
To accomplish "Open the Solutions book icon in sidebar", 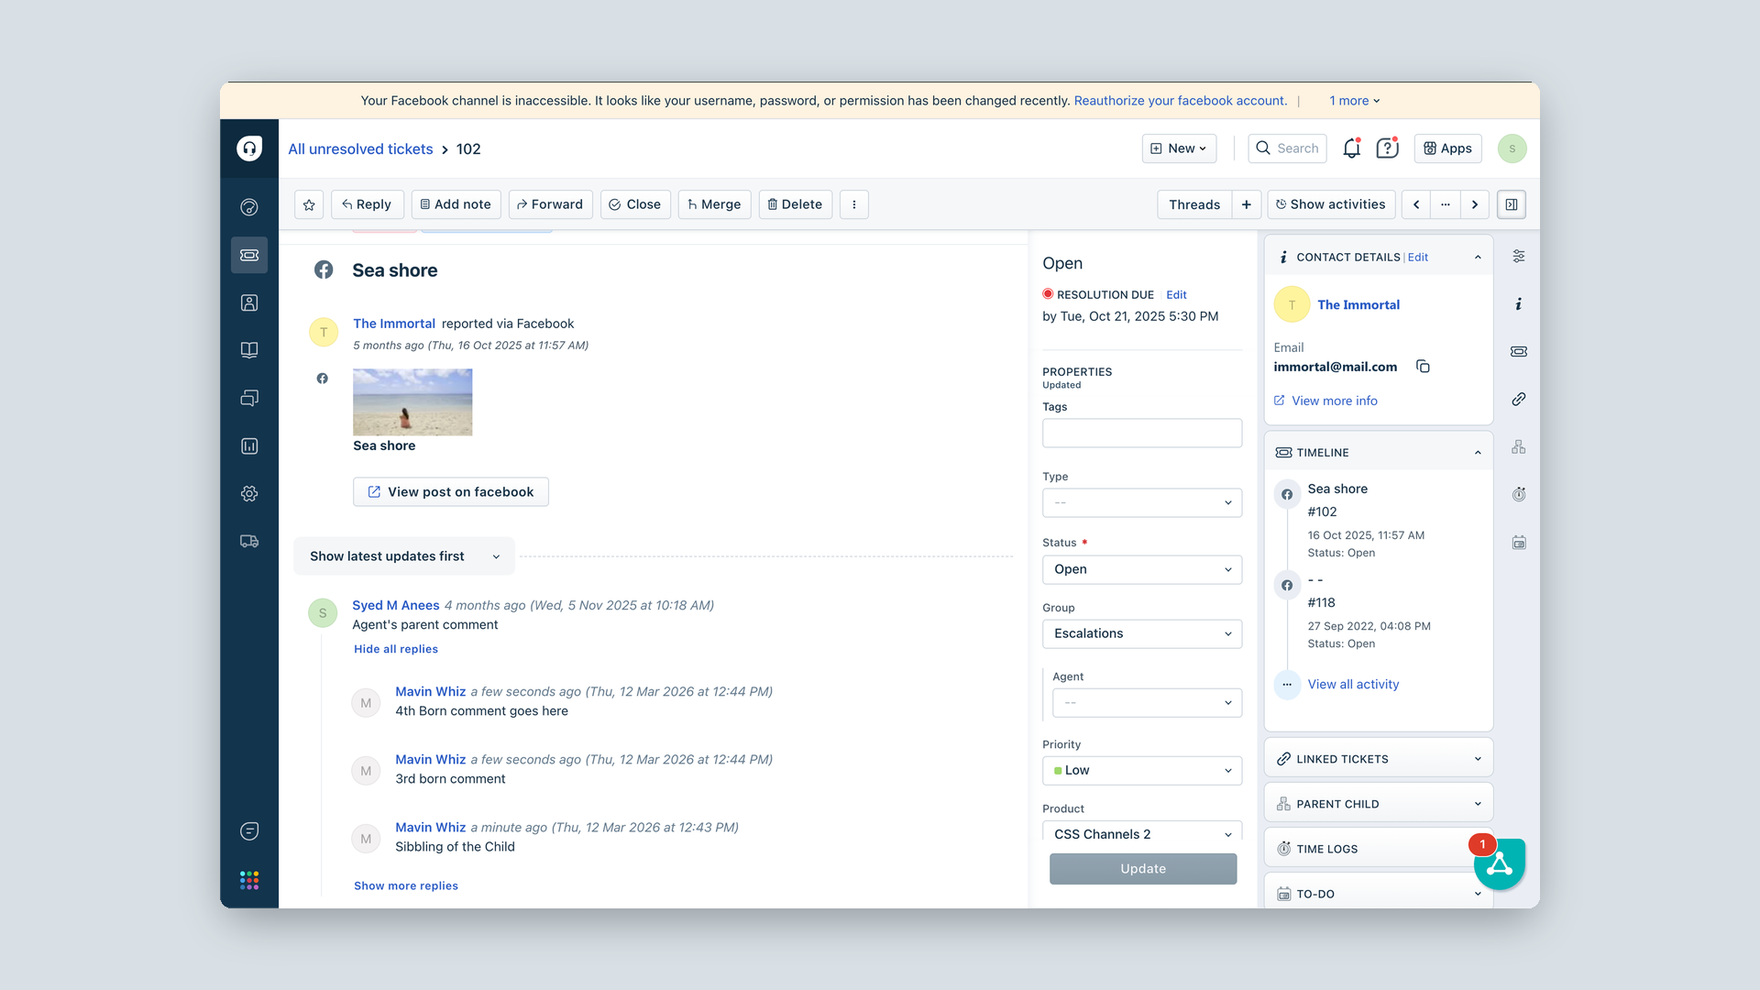I will click(x=249, y=350).
